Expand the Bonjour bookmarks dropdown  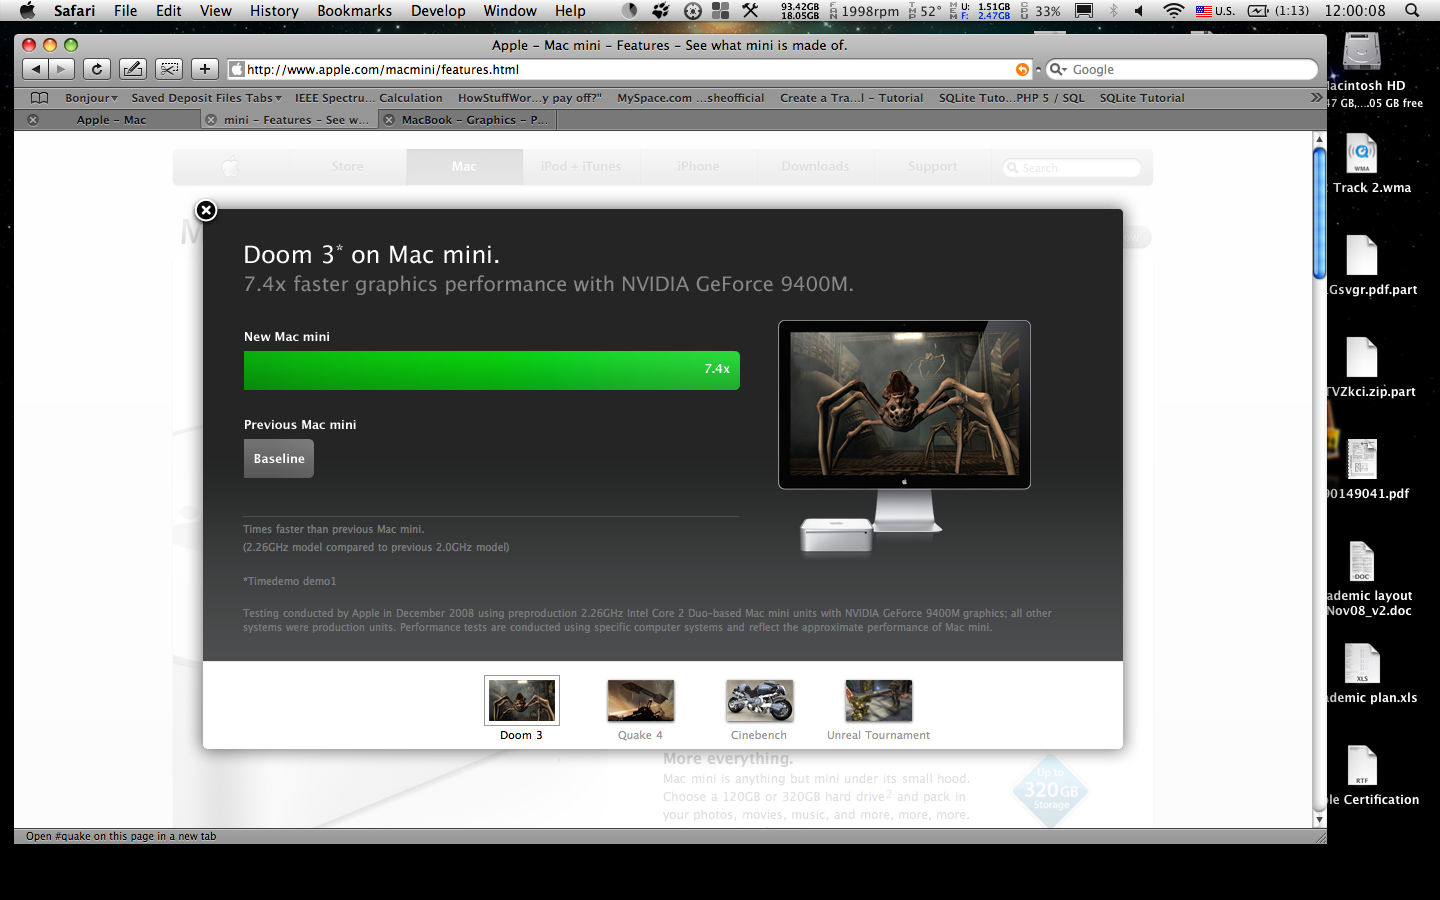tap(91, 98)
